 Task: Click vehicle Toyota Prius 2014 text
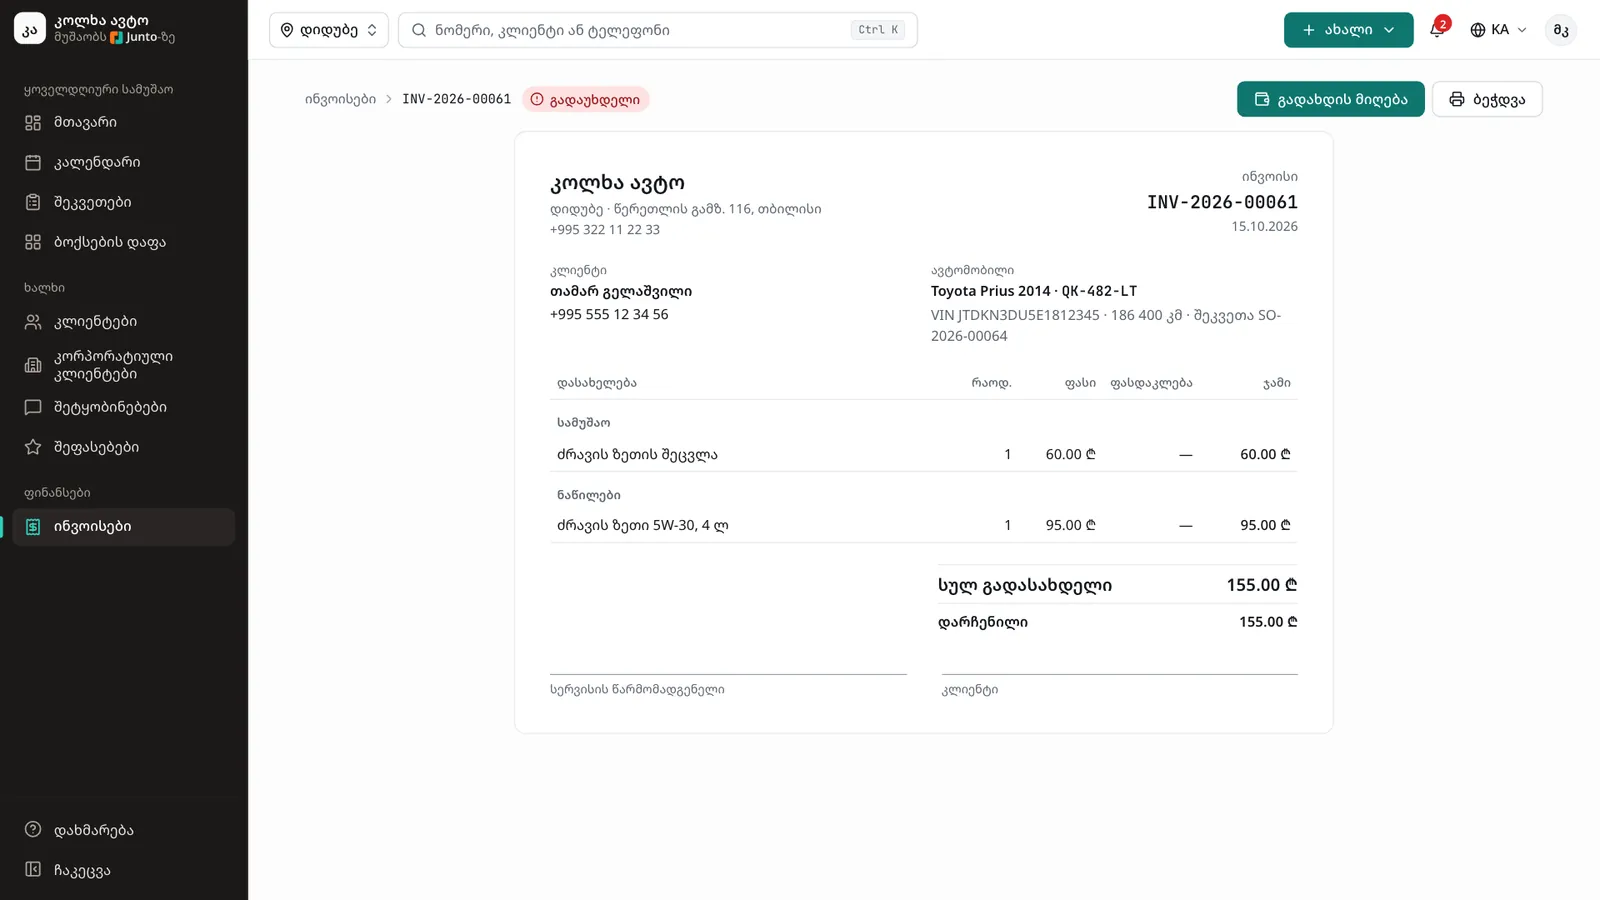click(990, 291)
